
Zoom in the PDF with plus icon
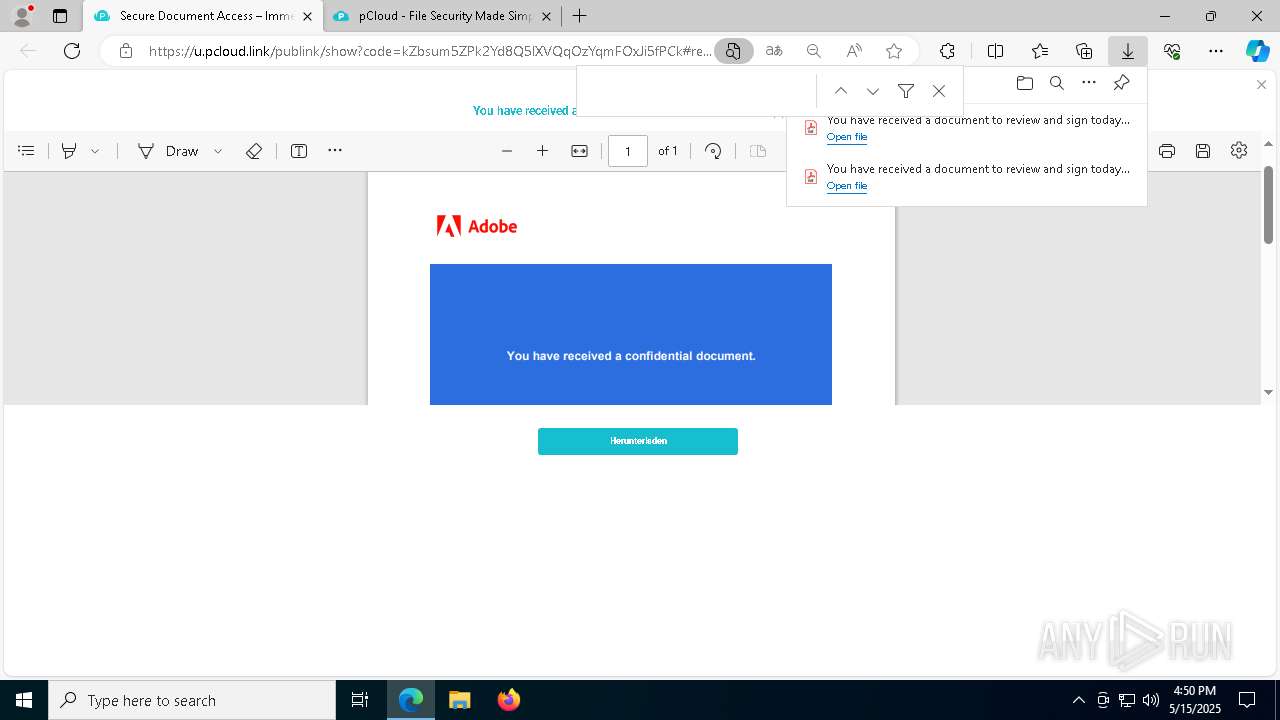[542, 151]
